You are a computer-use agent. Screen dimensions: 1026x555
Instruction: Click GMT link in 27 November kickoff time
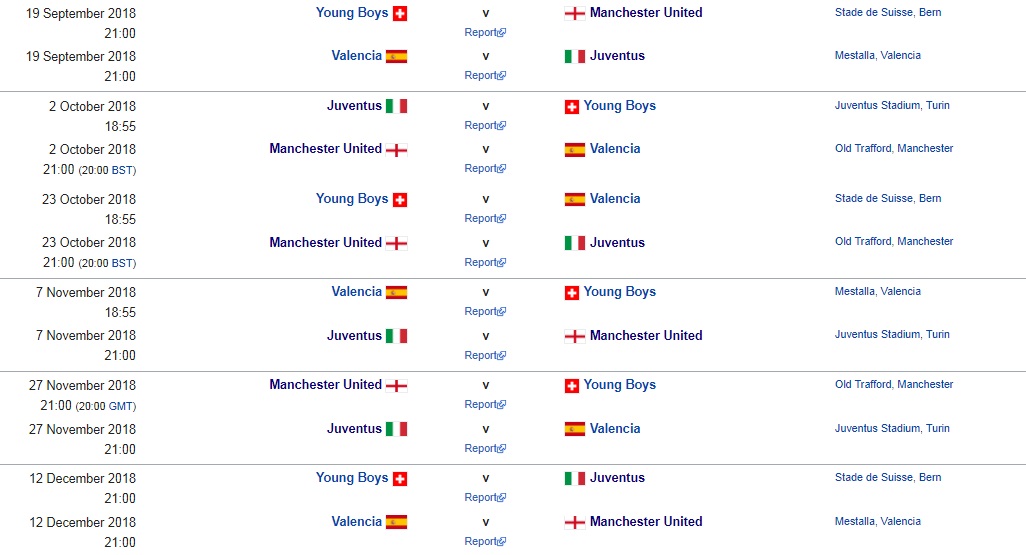(121, 406)
